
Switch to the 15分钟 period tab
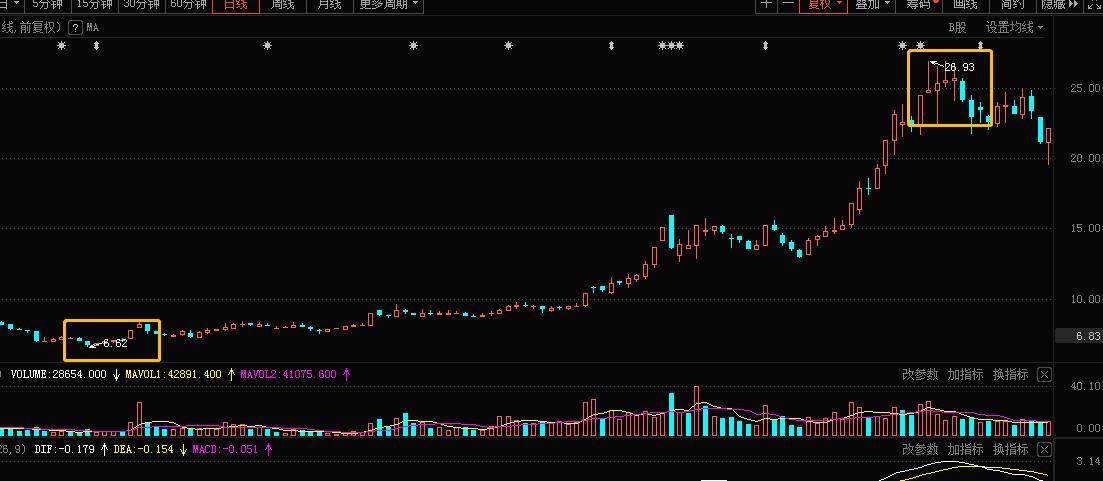click(x=94, y=4)
